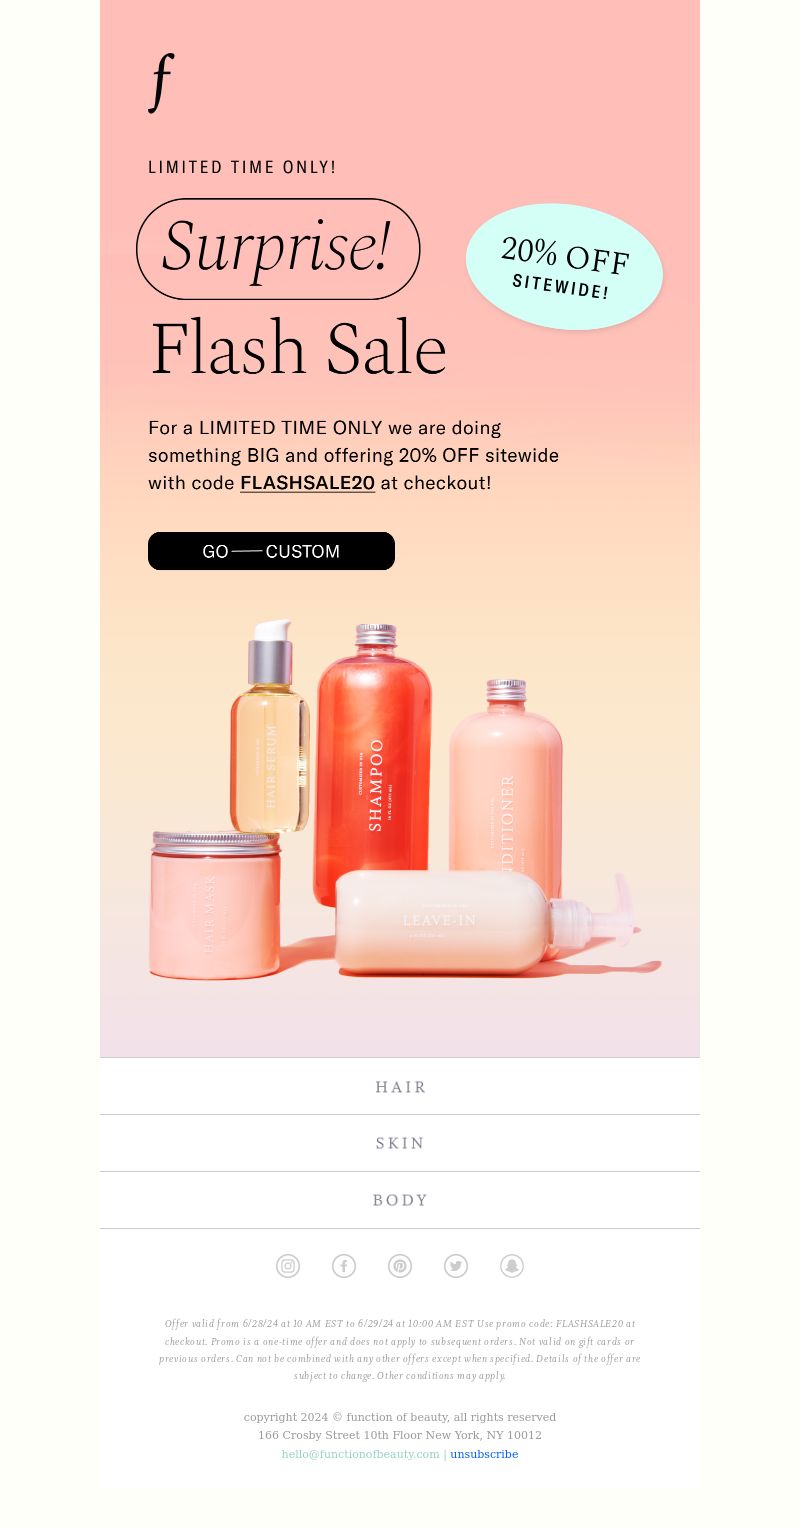Click the 20% OFF SITEWIDE badge

coord(564,267)
